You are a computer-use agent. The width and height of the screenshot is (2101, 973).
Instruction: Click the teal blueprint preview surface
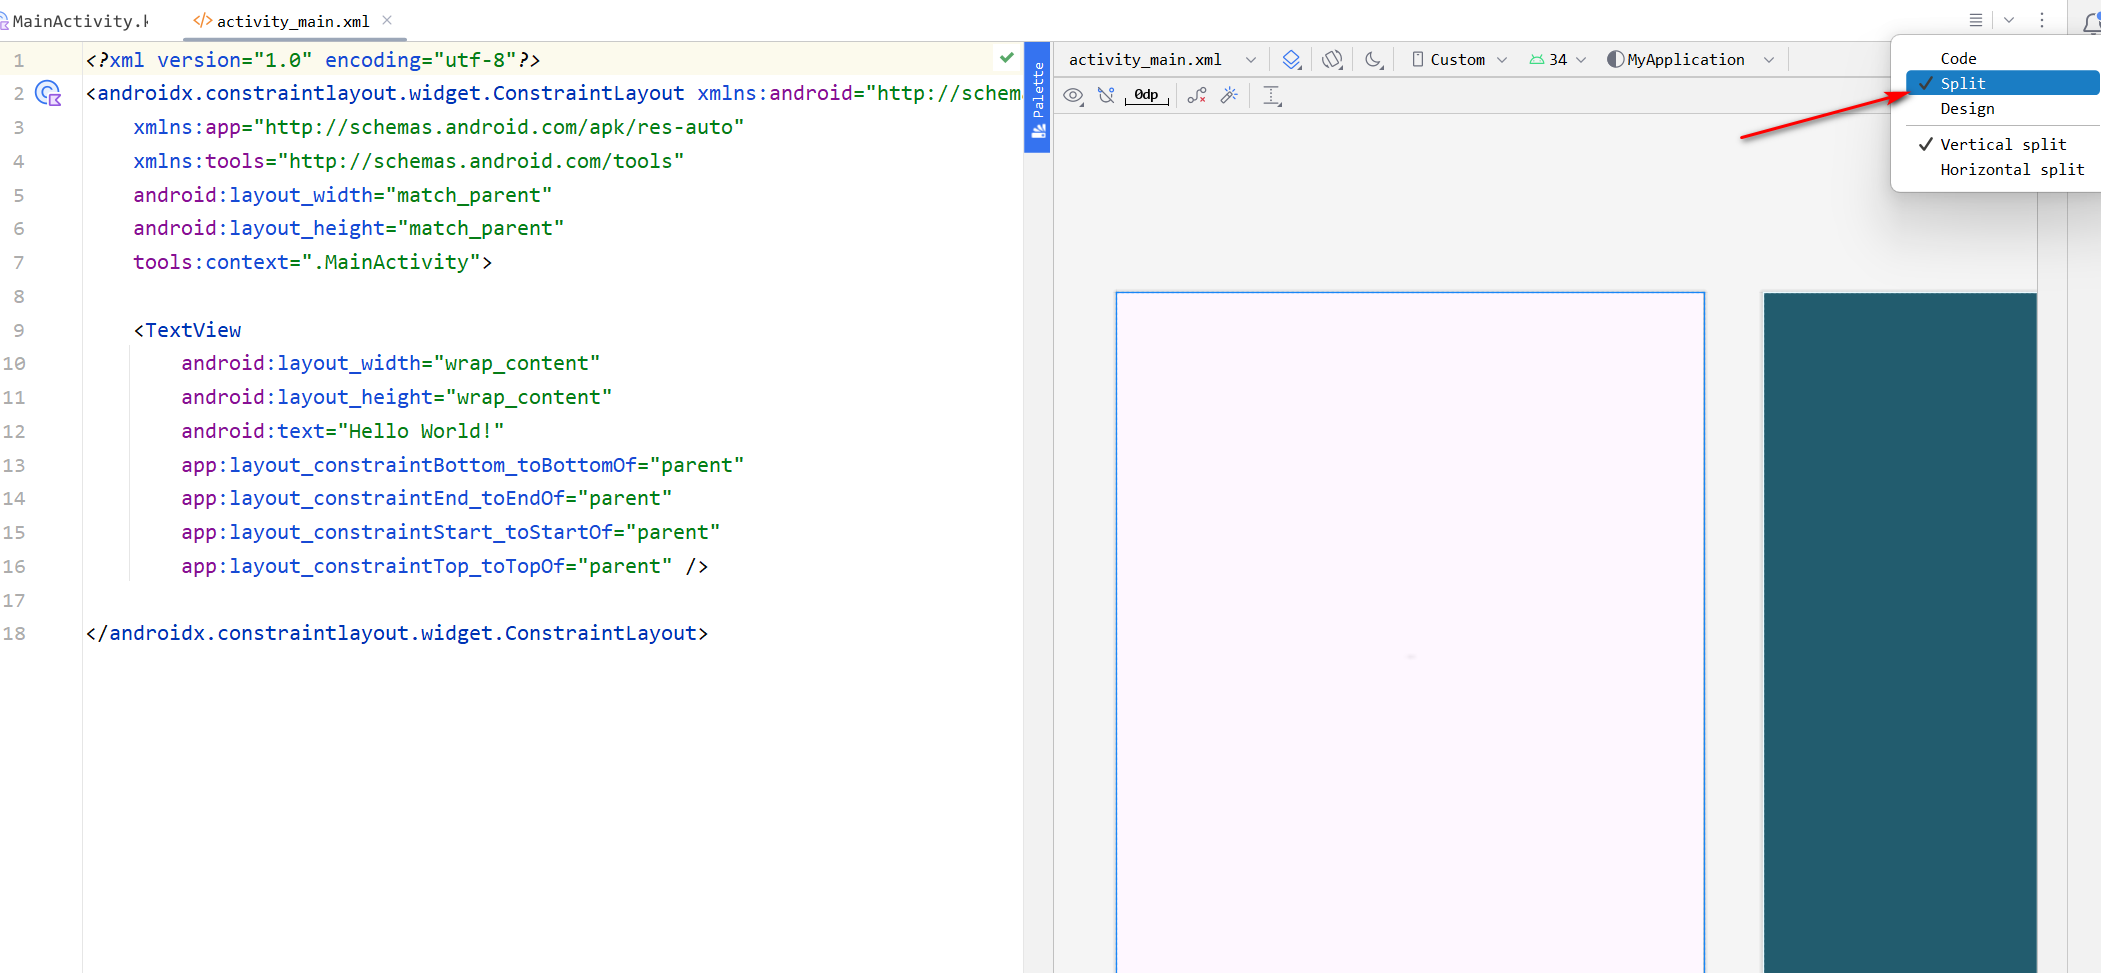click(x=1900, y=632)
